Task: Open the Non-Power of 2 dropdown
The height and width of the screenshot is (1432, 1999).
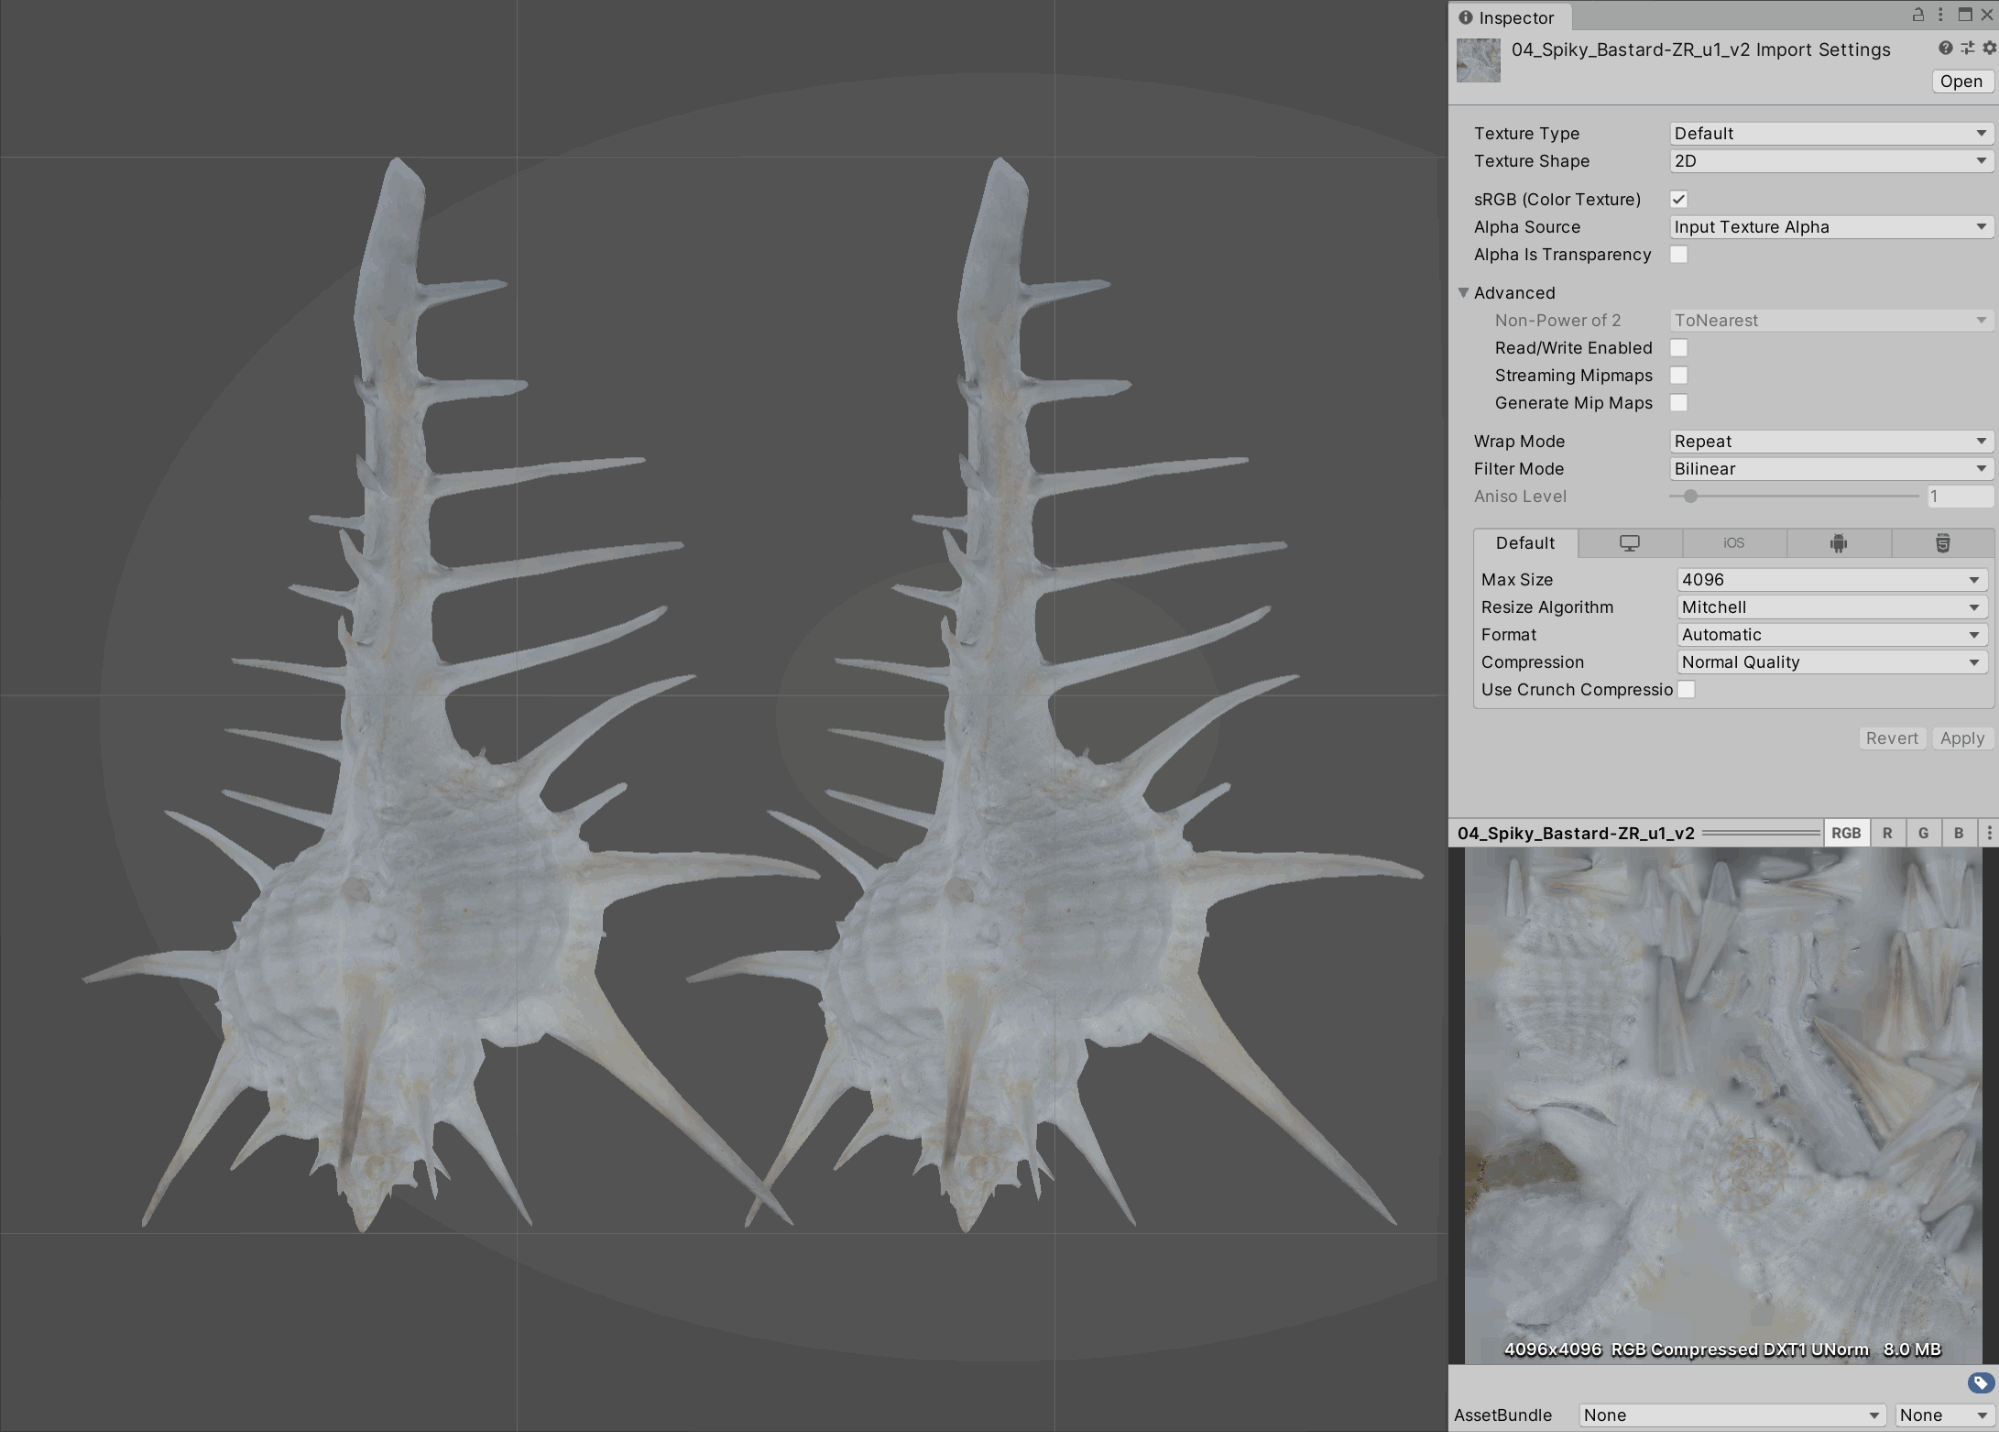Action: click(1831, 320)
